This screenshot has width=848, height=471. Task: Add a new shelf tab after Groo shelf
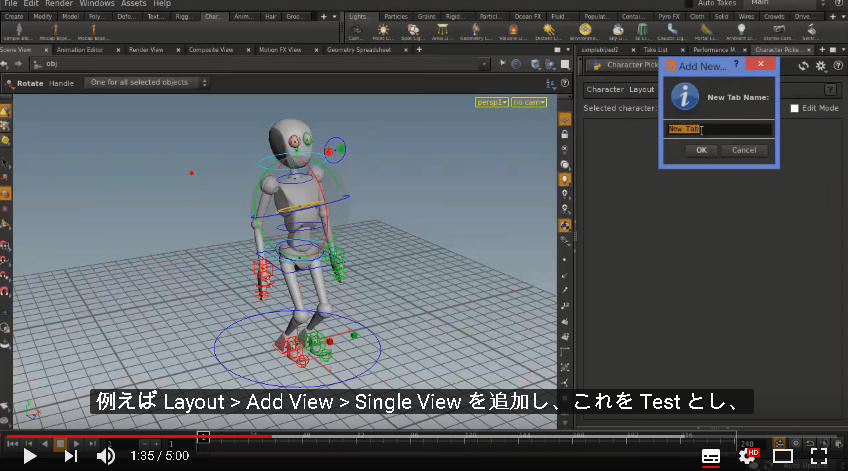323,17
